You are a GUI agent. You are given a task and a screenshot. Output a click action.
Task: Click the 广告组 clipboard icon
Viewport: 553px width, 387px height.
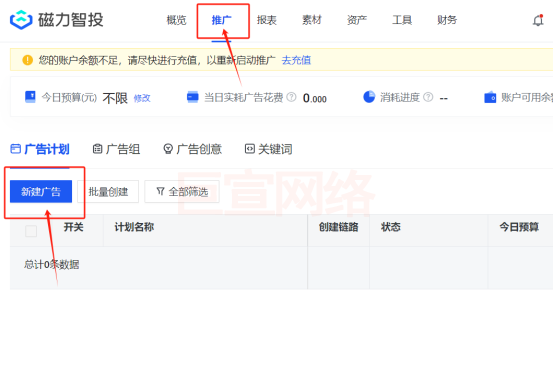pyautogui.click(x=97, y=149)
